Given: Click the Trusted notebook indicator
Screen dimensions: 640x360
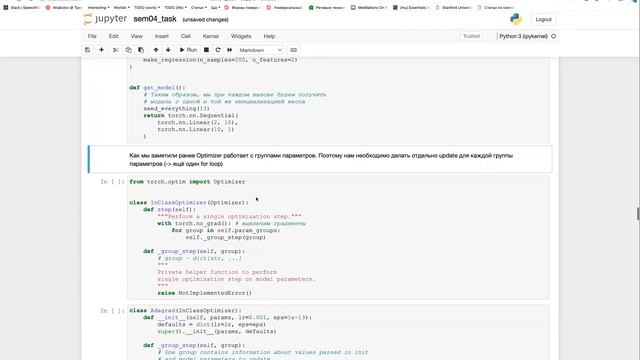Looking at the screenshot, I should [x=471, y=36].
